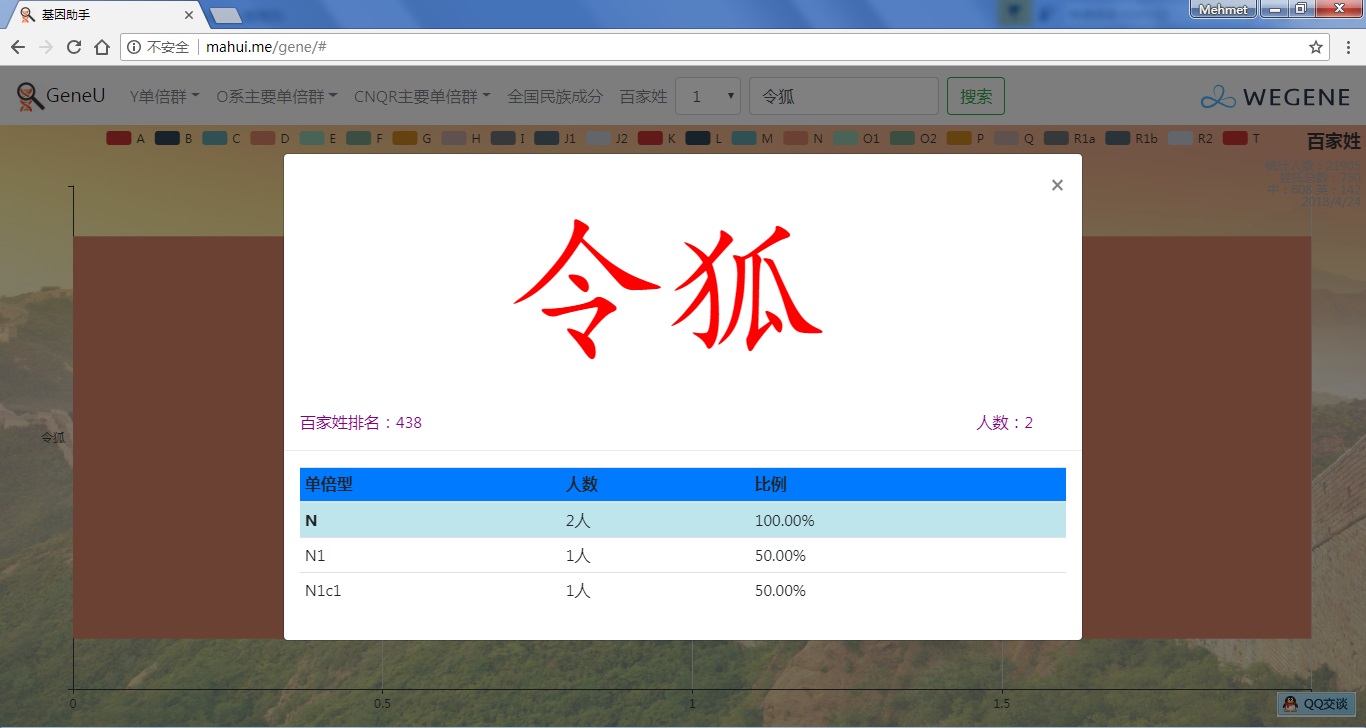Open the 全国民族成分 nav item

click(555, 96)
